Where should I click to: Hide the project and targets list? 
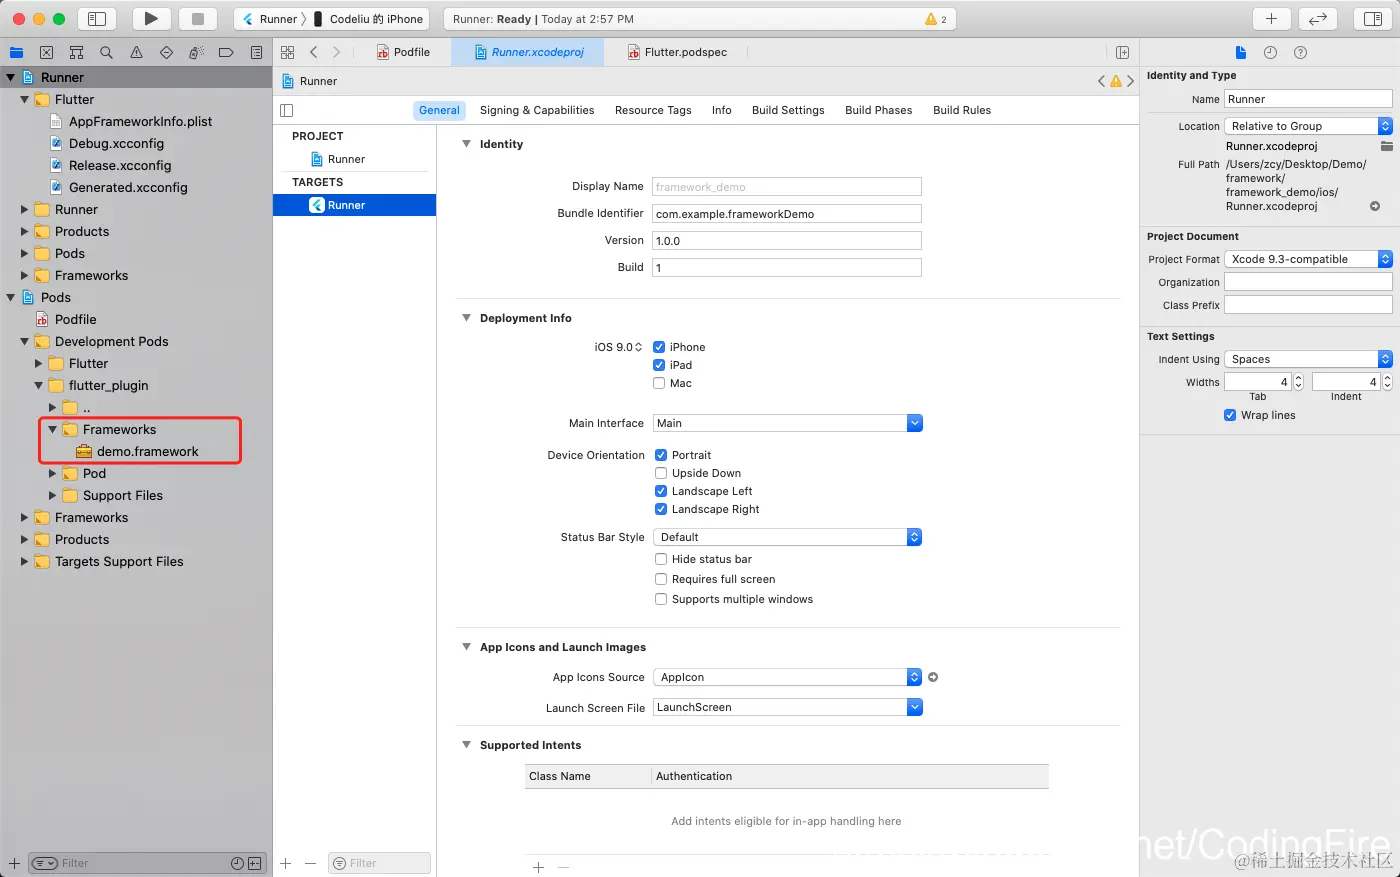point(287,110)
